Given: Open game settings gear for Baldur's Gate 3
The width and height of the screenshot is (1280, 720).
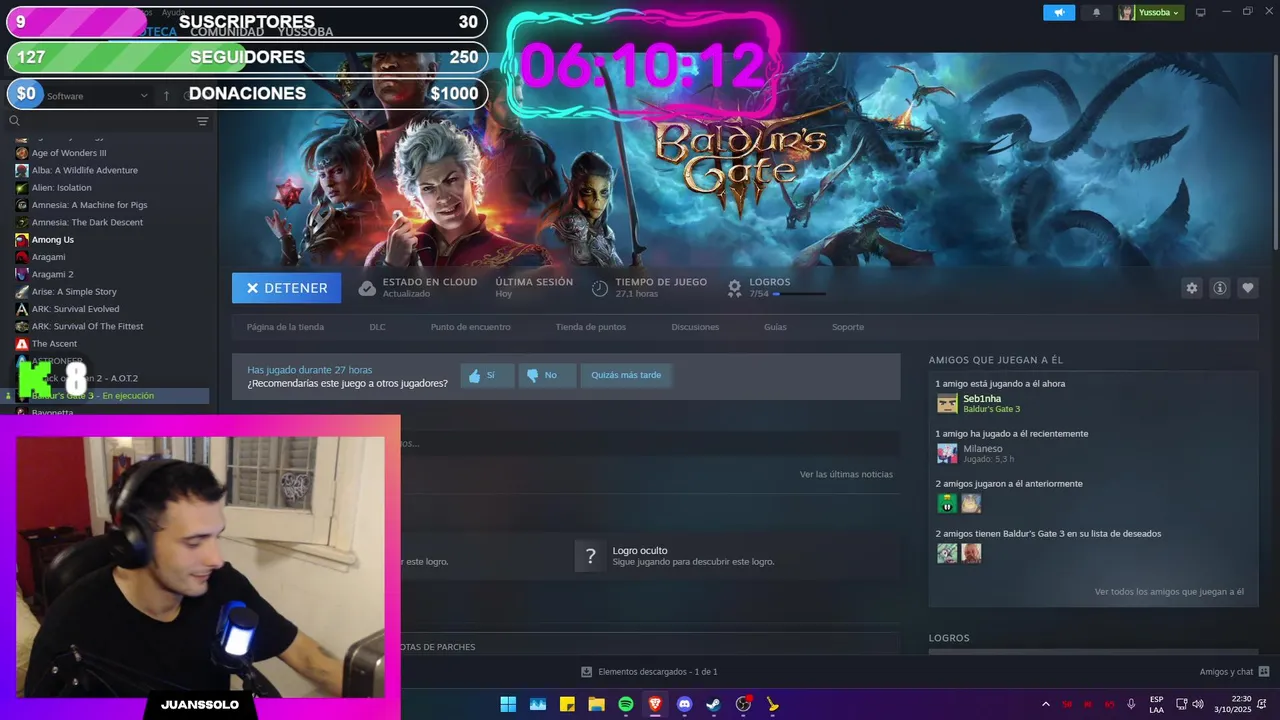Looking at the screenshot, I should click(x=1191, y=288).
